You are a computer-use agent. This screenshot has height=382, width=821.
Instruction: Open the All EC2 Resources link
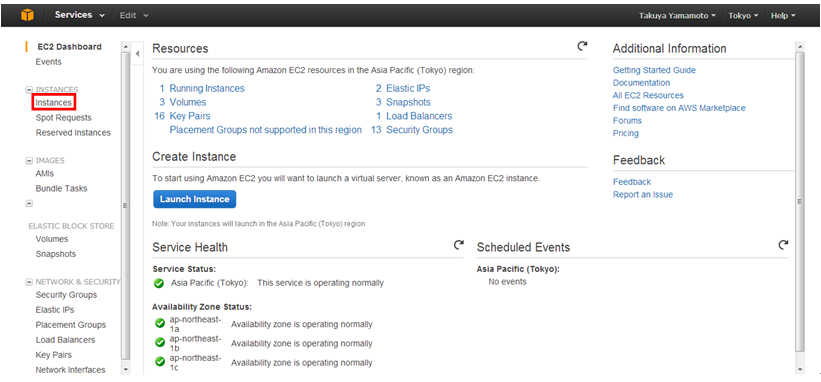[648, 95]
